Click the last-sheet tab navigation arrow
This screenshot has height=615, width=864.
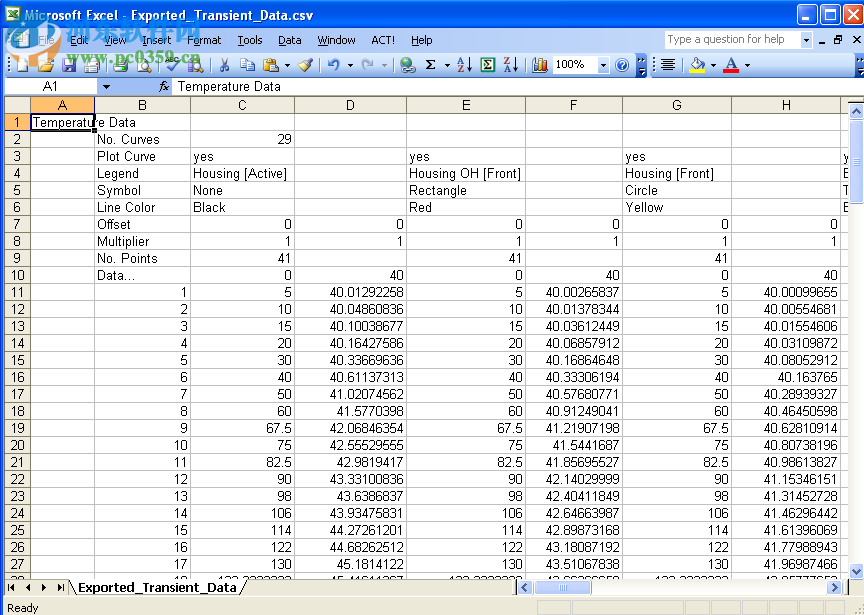pos(61,587)
